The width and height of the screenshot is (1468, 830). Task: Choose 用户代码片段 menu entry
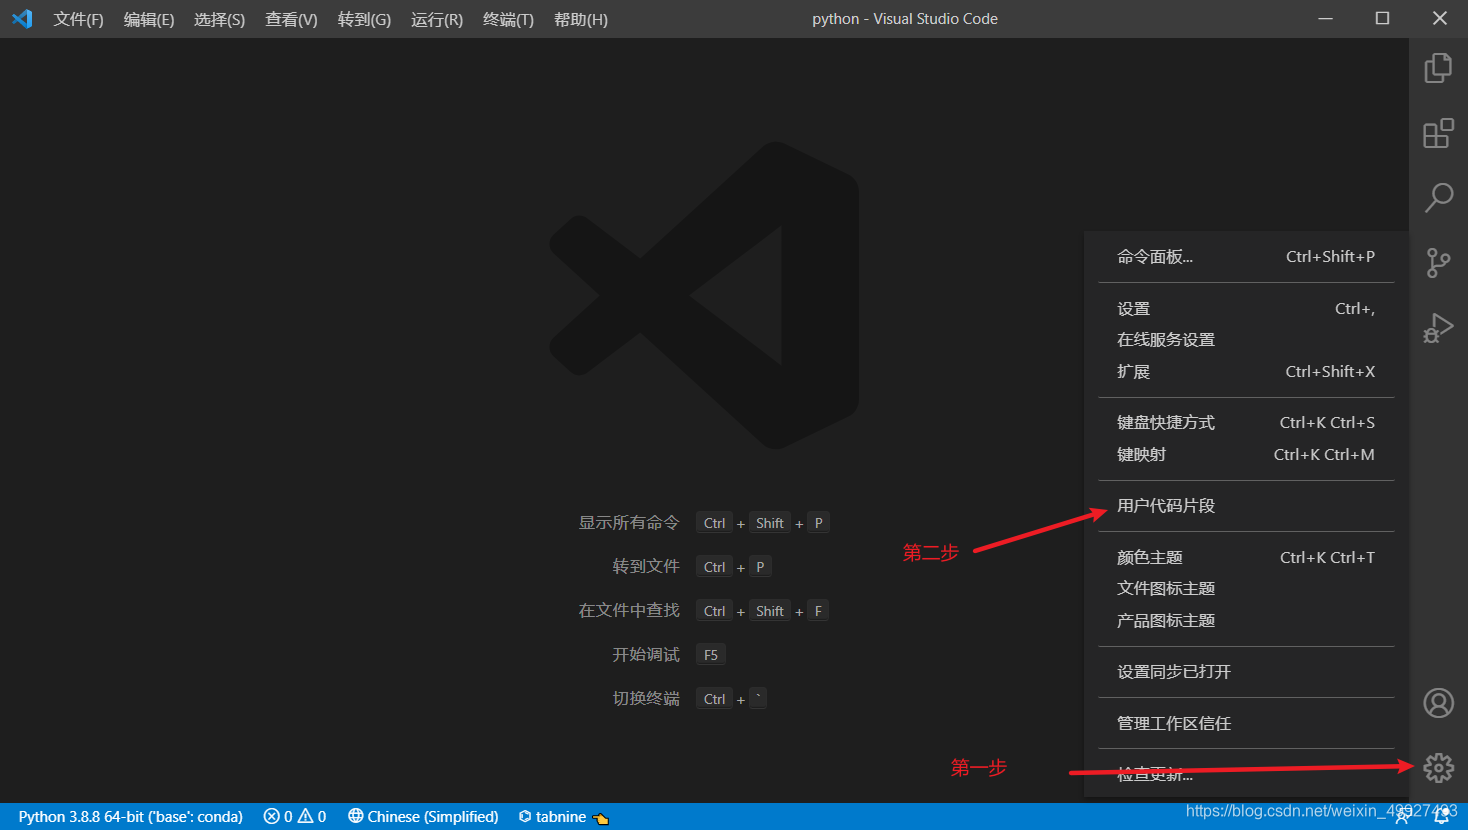tap(1246, 506)
